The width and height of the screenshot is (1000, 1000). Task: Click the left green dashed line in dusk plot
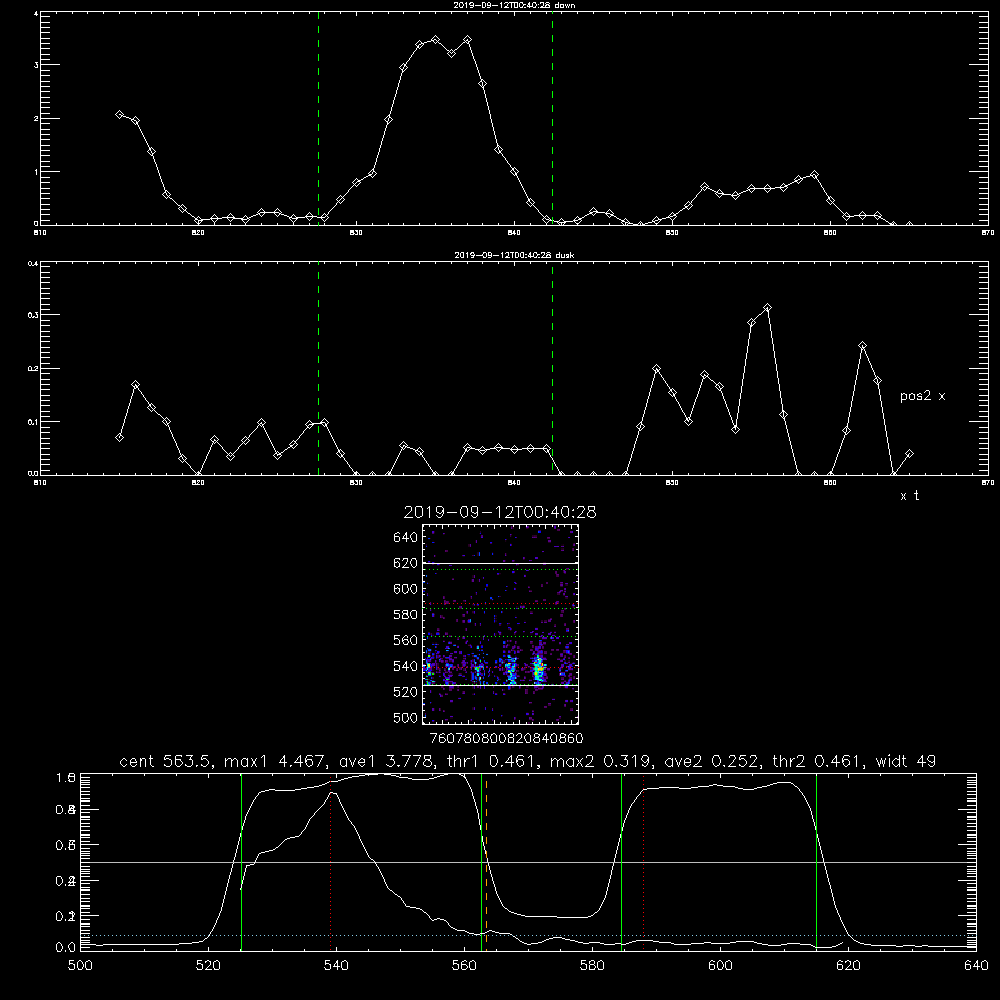318,369
